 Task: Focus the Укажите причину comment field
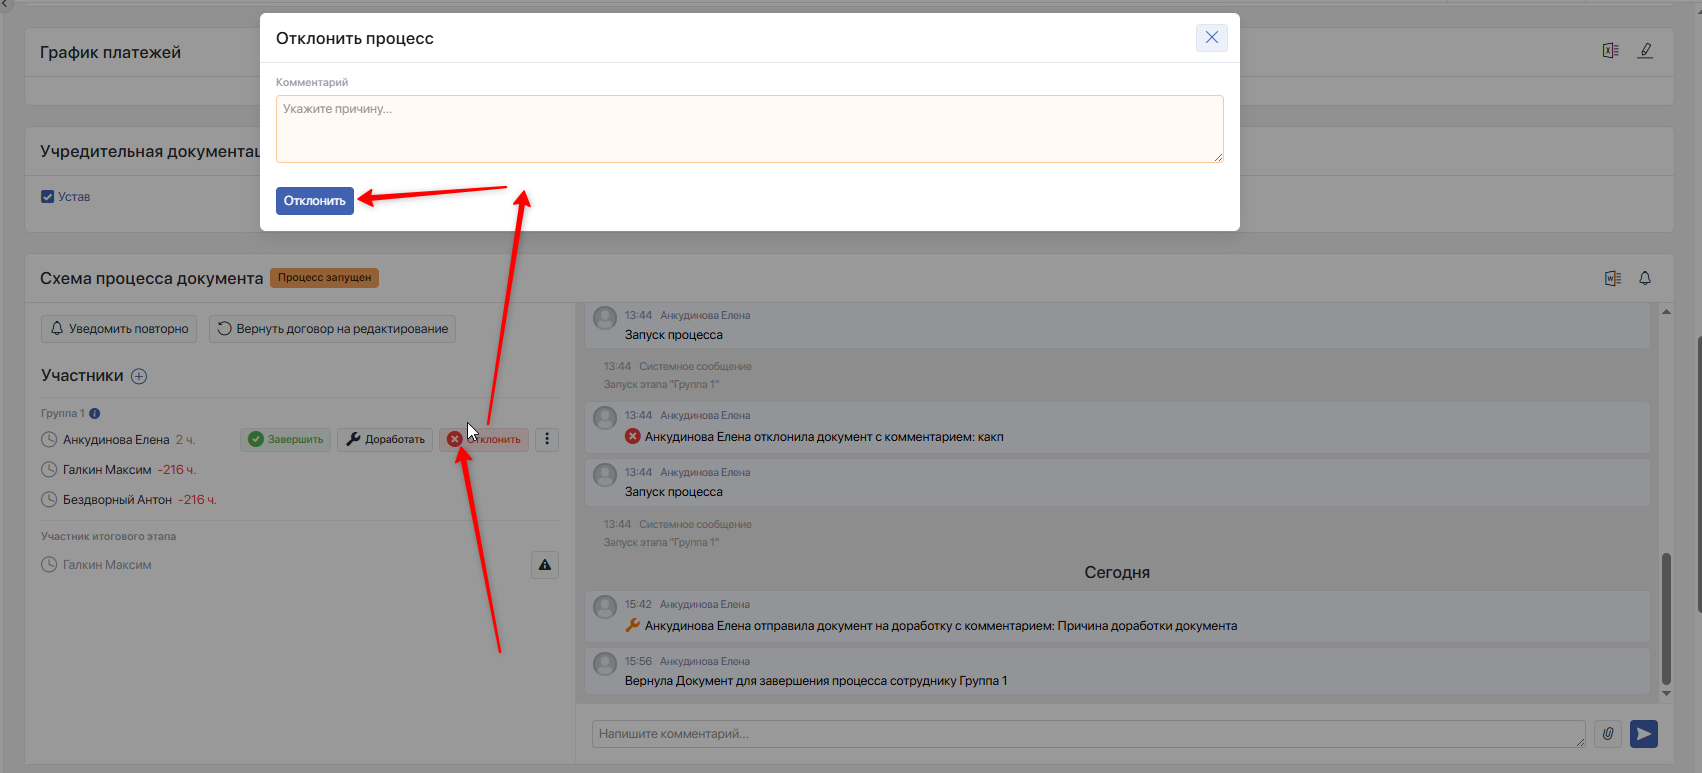click(750, 129)
